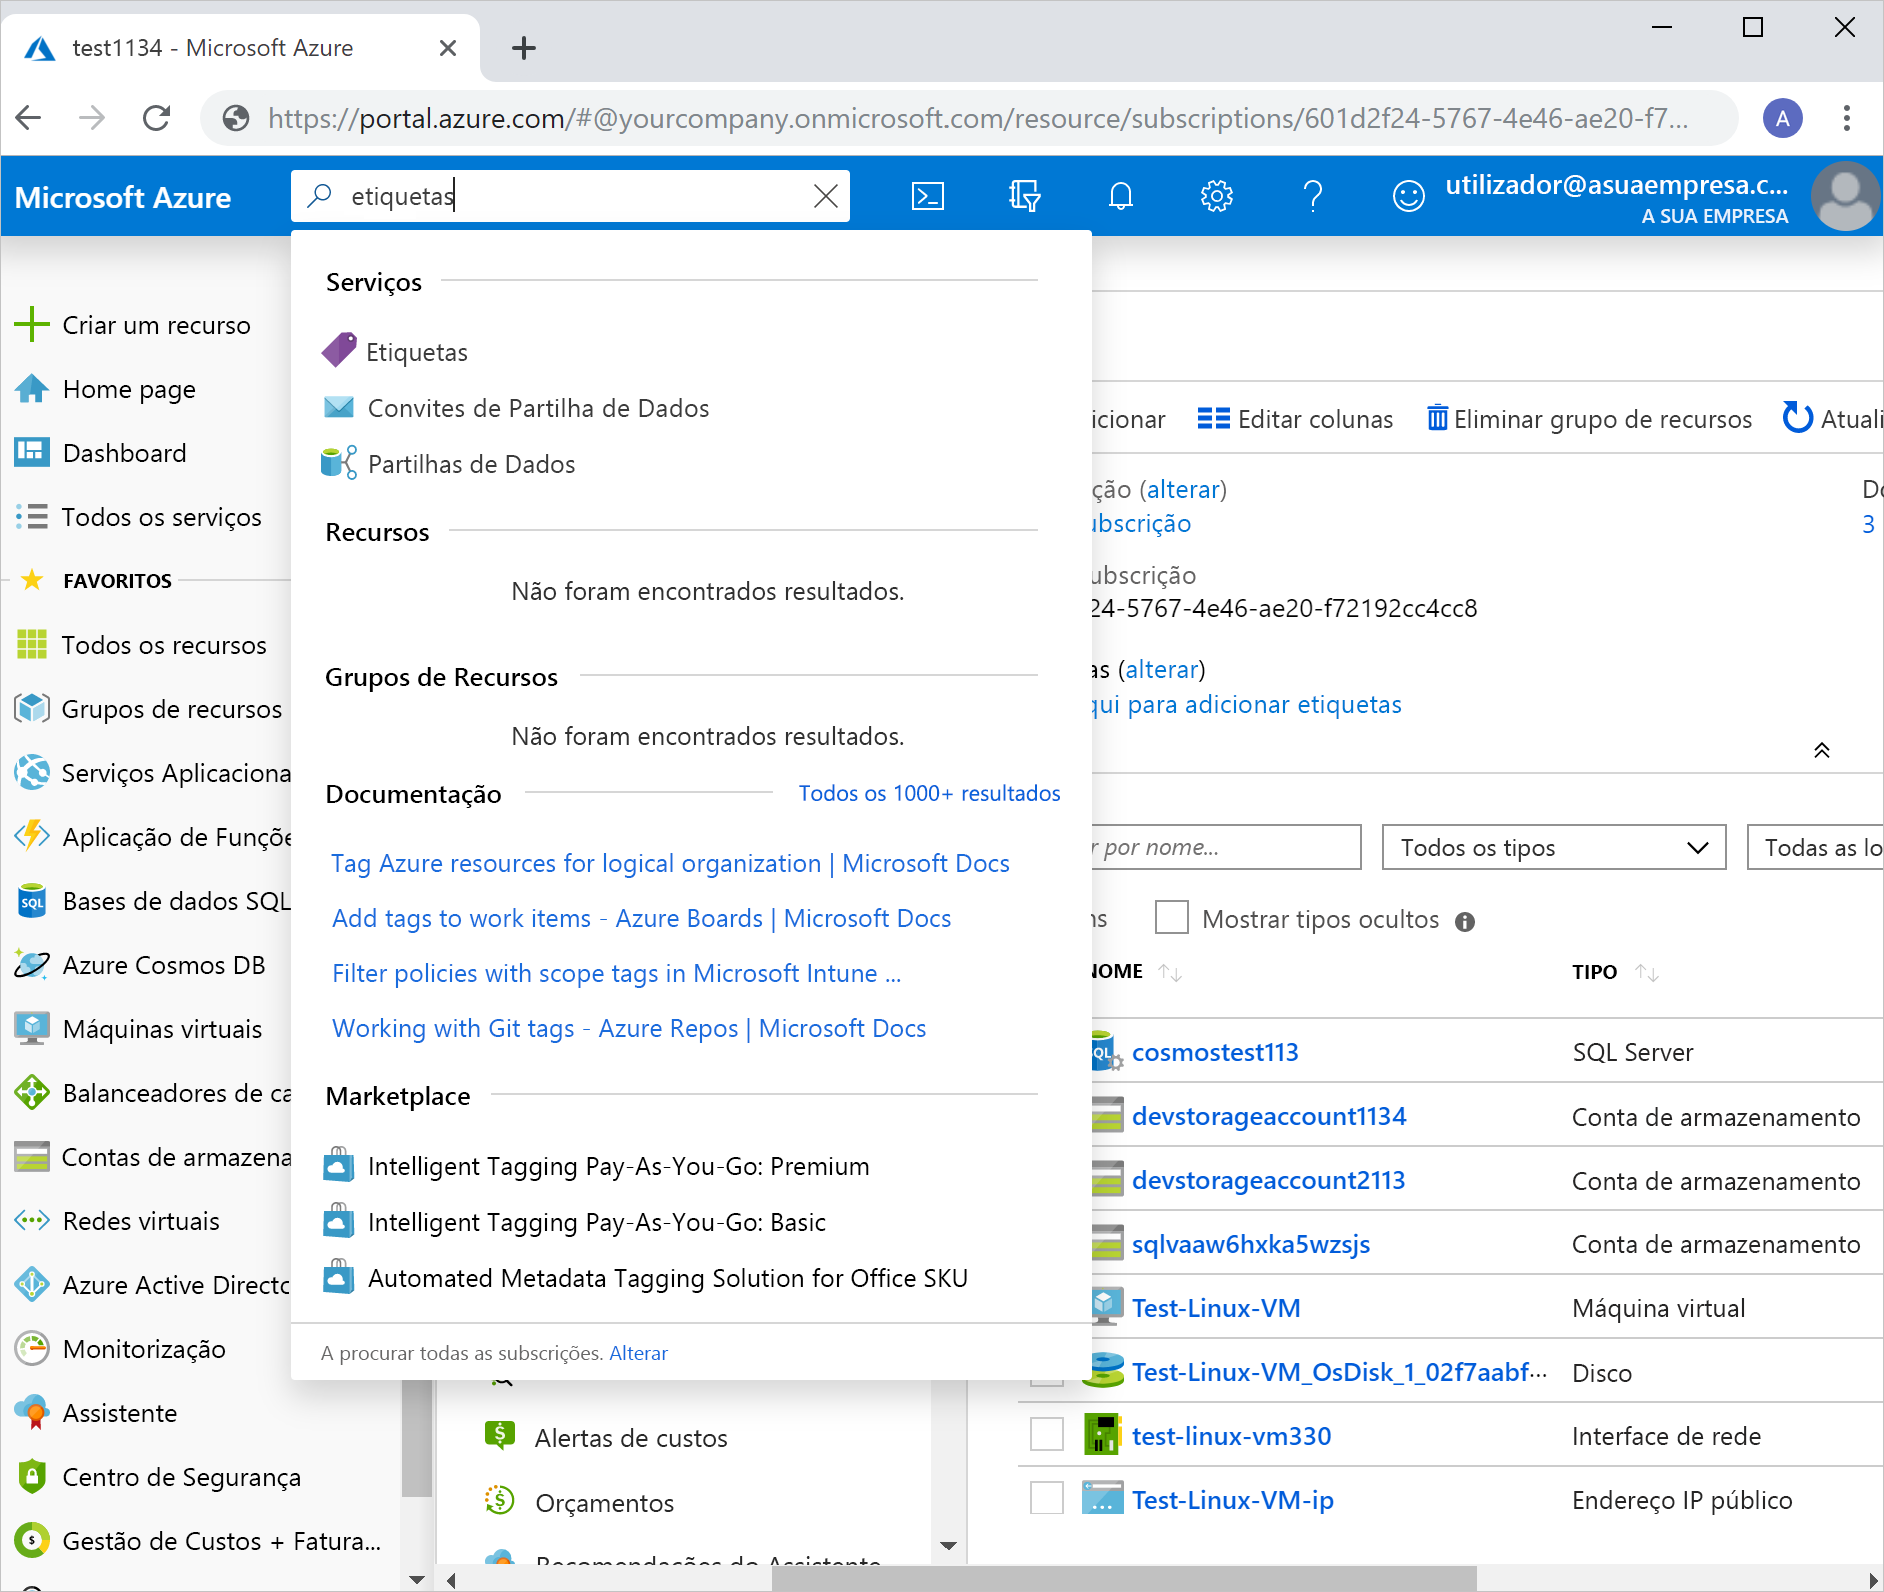
Task: Select Convites de Partilha de Dados result
Action: 516,408
